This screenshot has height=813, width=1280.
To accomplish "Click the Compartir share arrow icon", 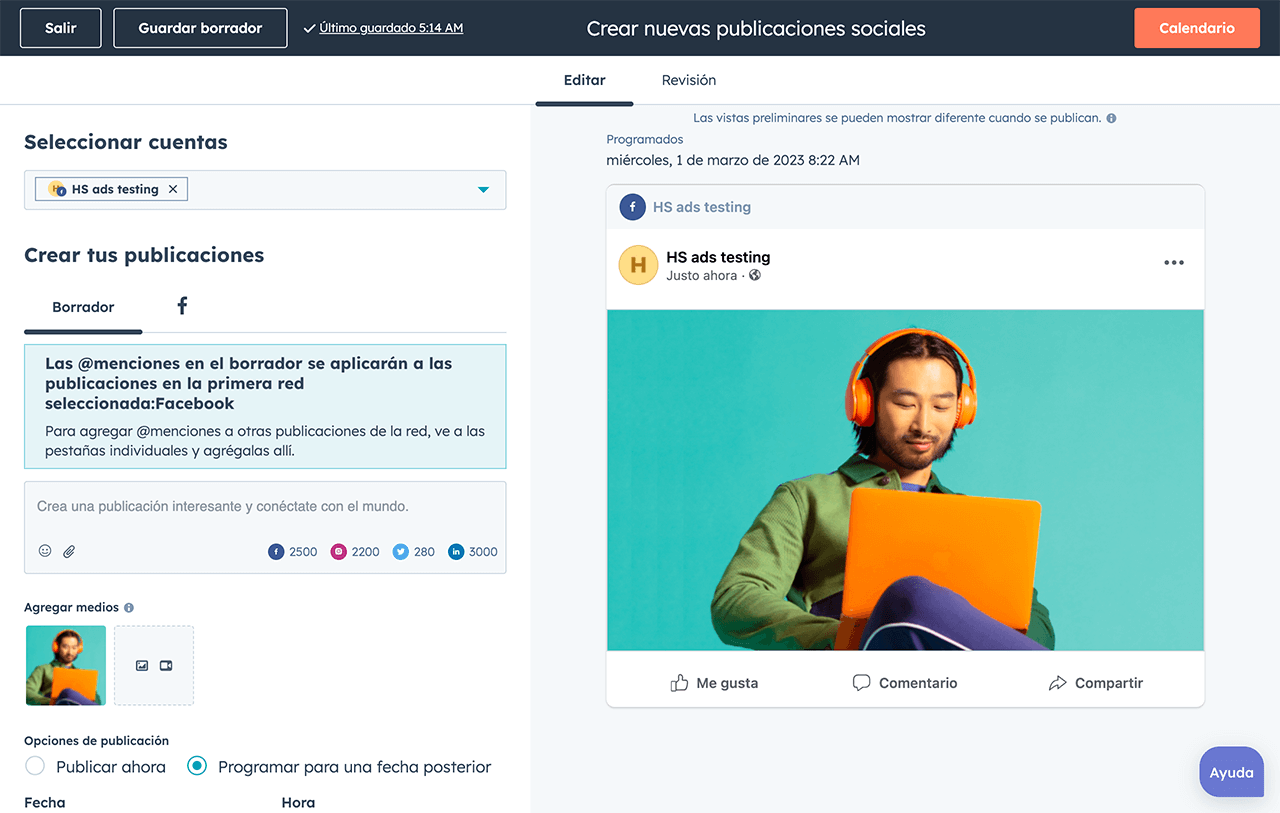I will pos(1057,683).
